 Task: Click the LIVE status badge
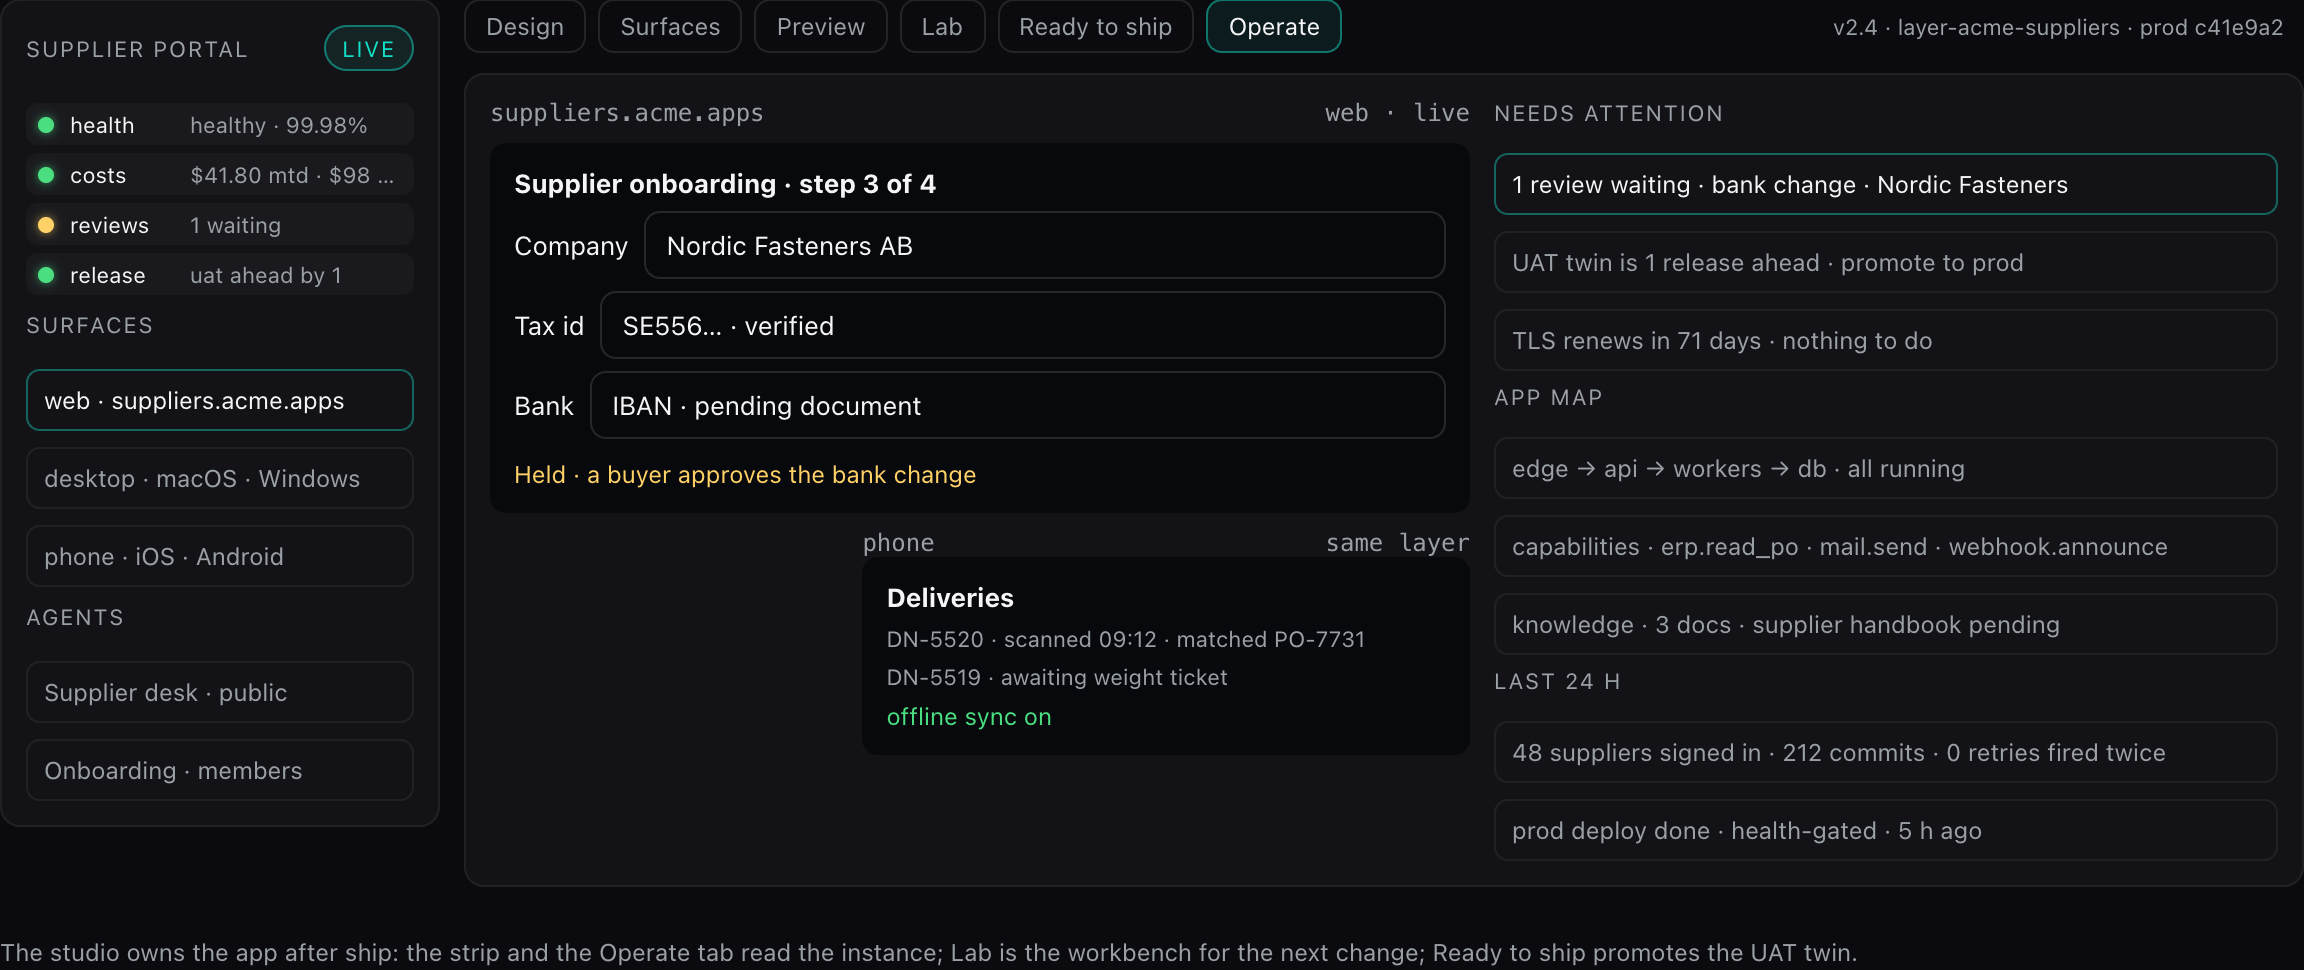[368, 49]
